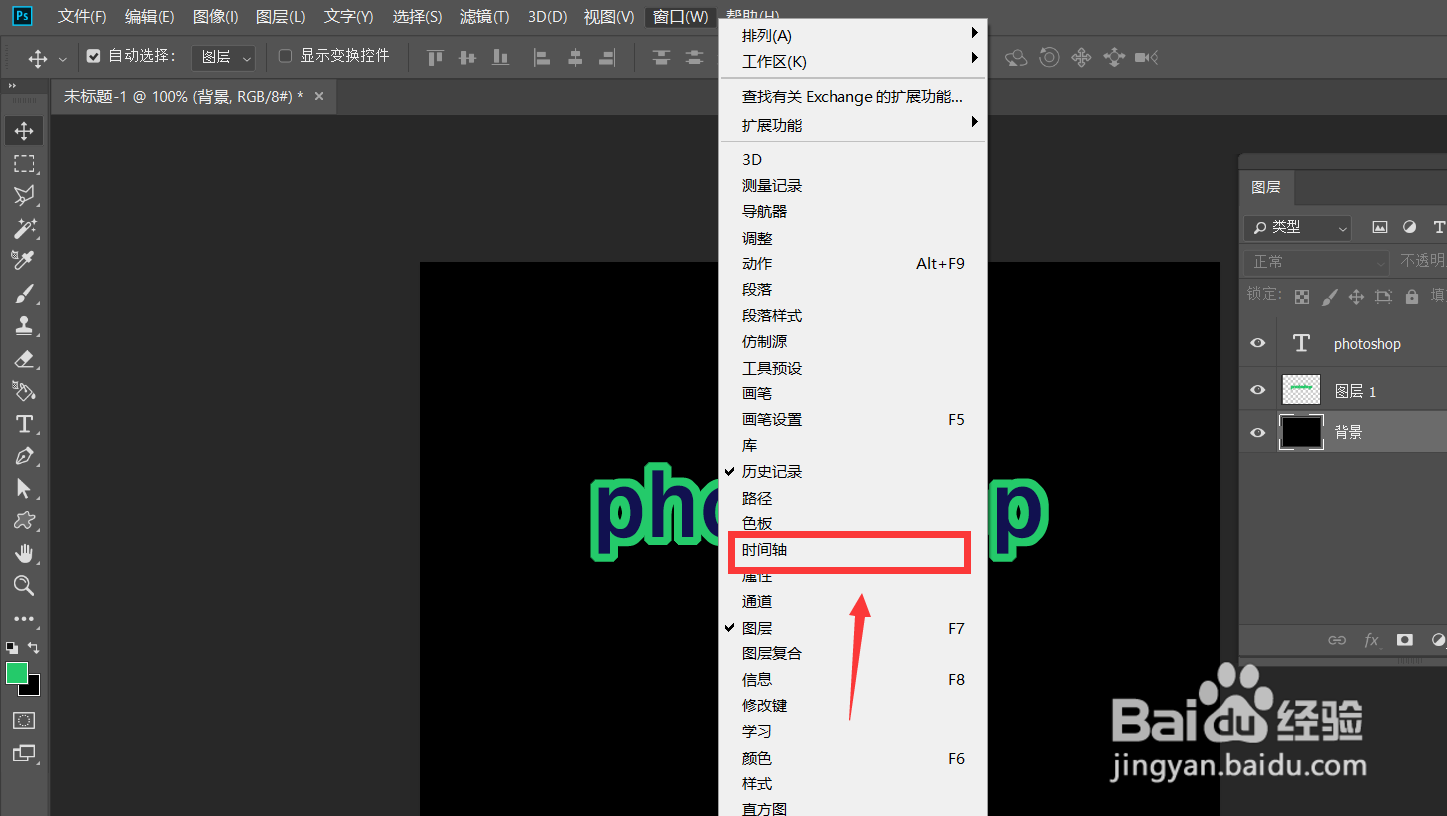Viewport: 1447px width, 816px height.
Task: Reset default foreground and background colors
Action: (x=12, y=648)
